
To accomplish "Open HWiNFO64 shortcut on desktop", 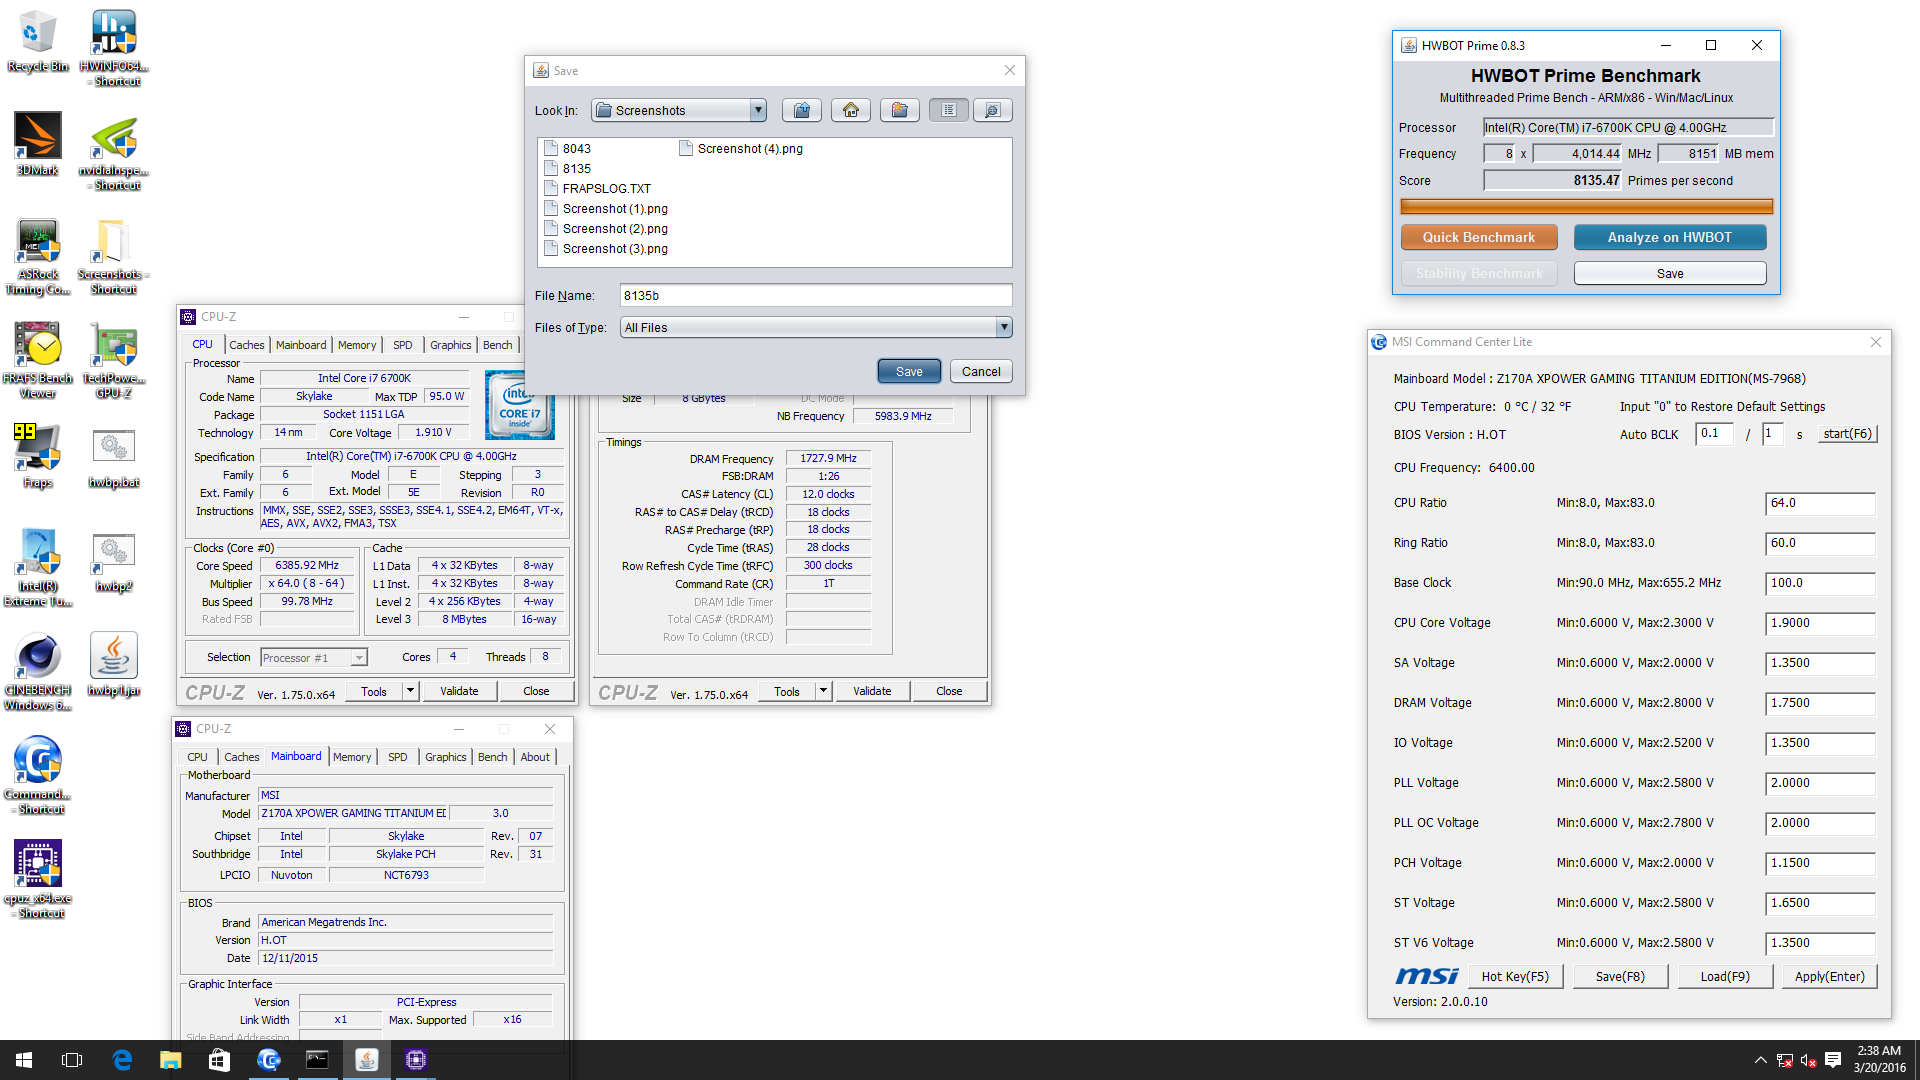I will click(x=114, y=47).
